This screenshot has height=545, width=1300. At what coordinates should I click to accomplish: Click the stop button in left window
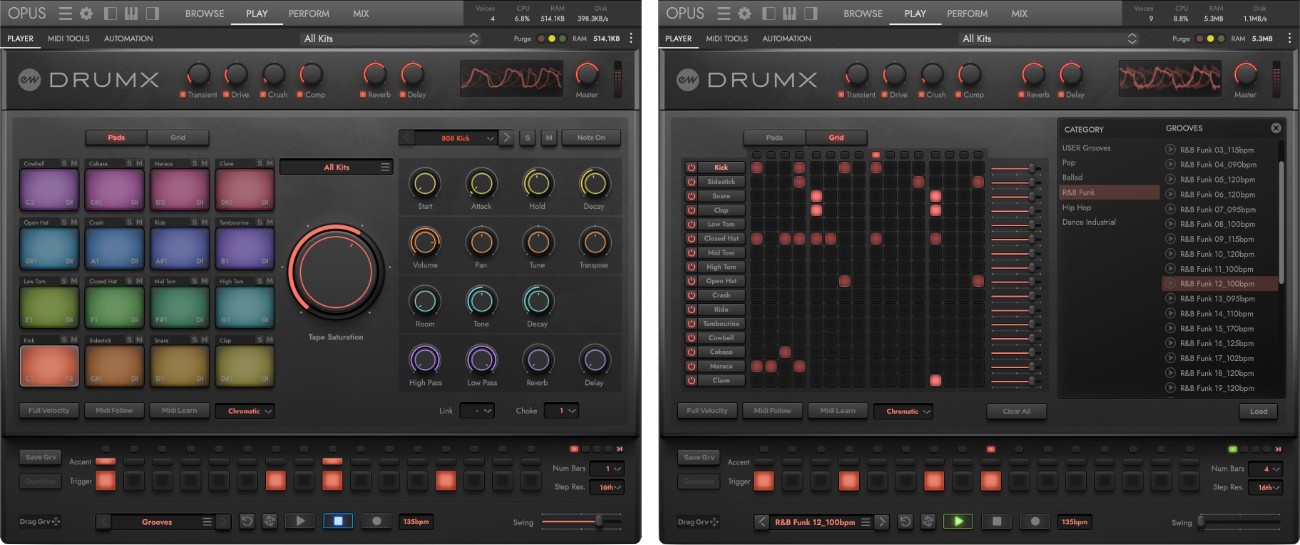coord(337,521)
